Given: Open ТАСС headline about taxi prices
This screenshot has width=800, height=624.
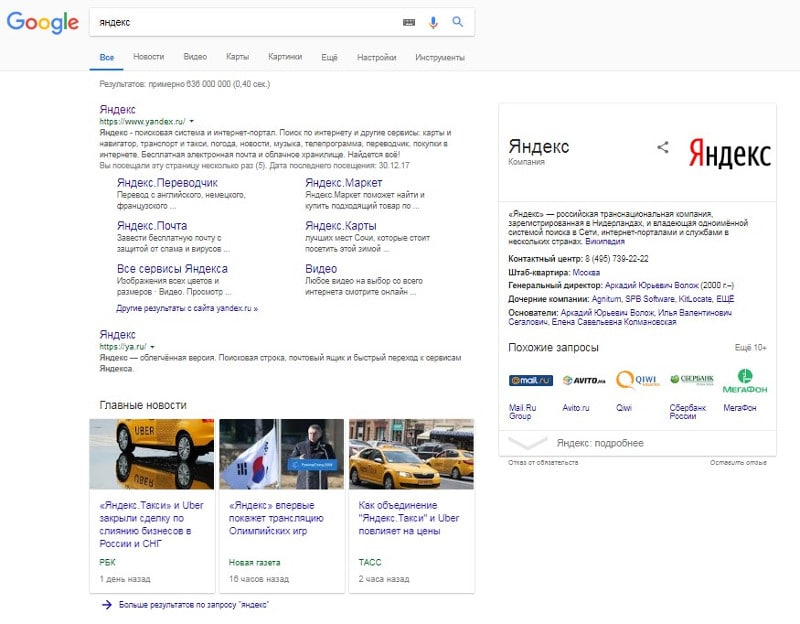Looking at the screenshot, I should [409, 518].
